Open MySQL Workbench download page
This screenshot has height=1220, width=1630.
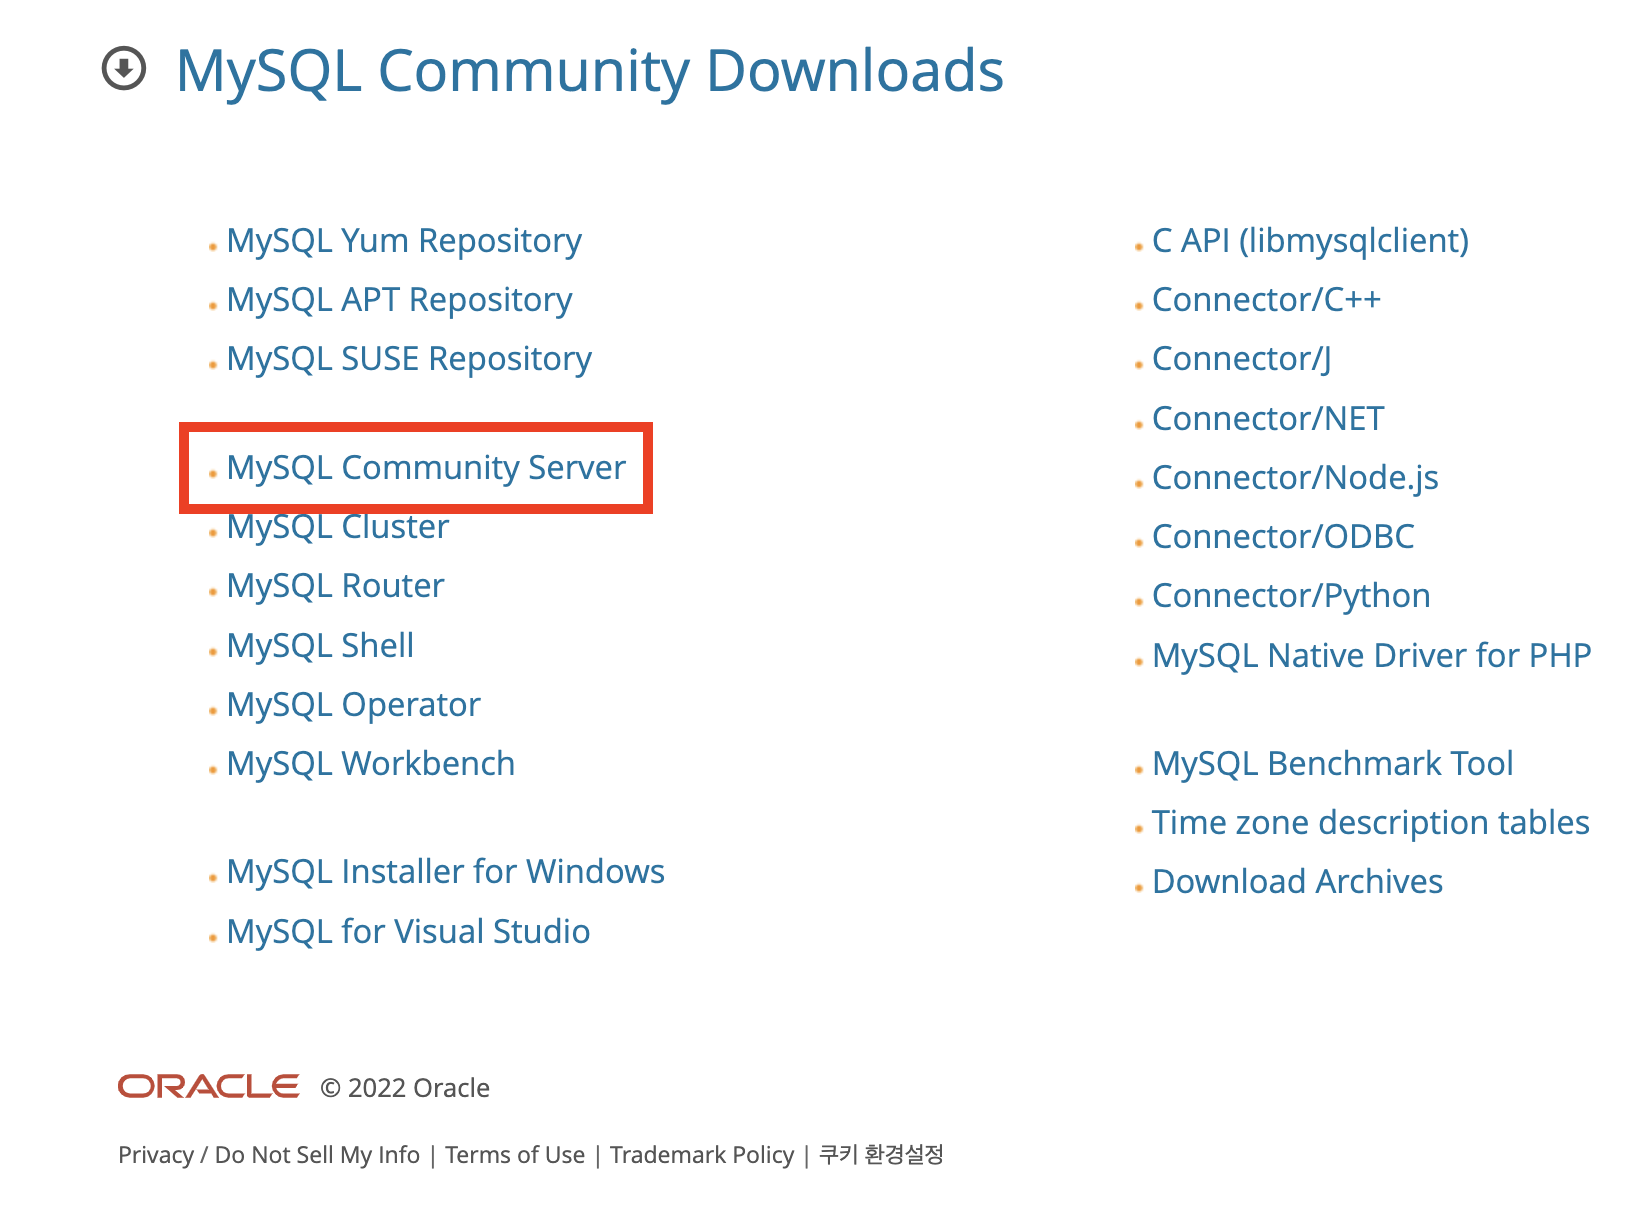tap(371, 764)
